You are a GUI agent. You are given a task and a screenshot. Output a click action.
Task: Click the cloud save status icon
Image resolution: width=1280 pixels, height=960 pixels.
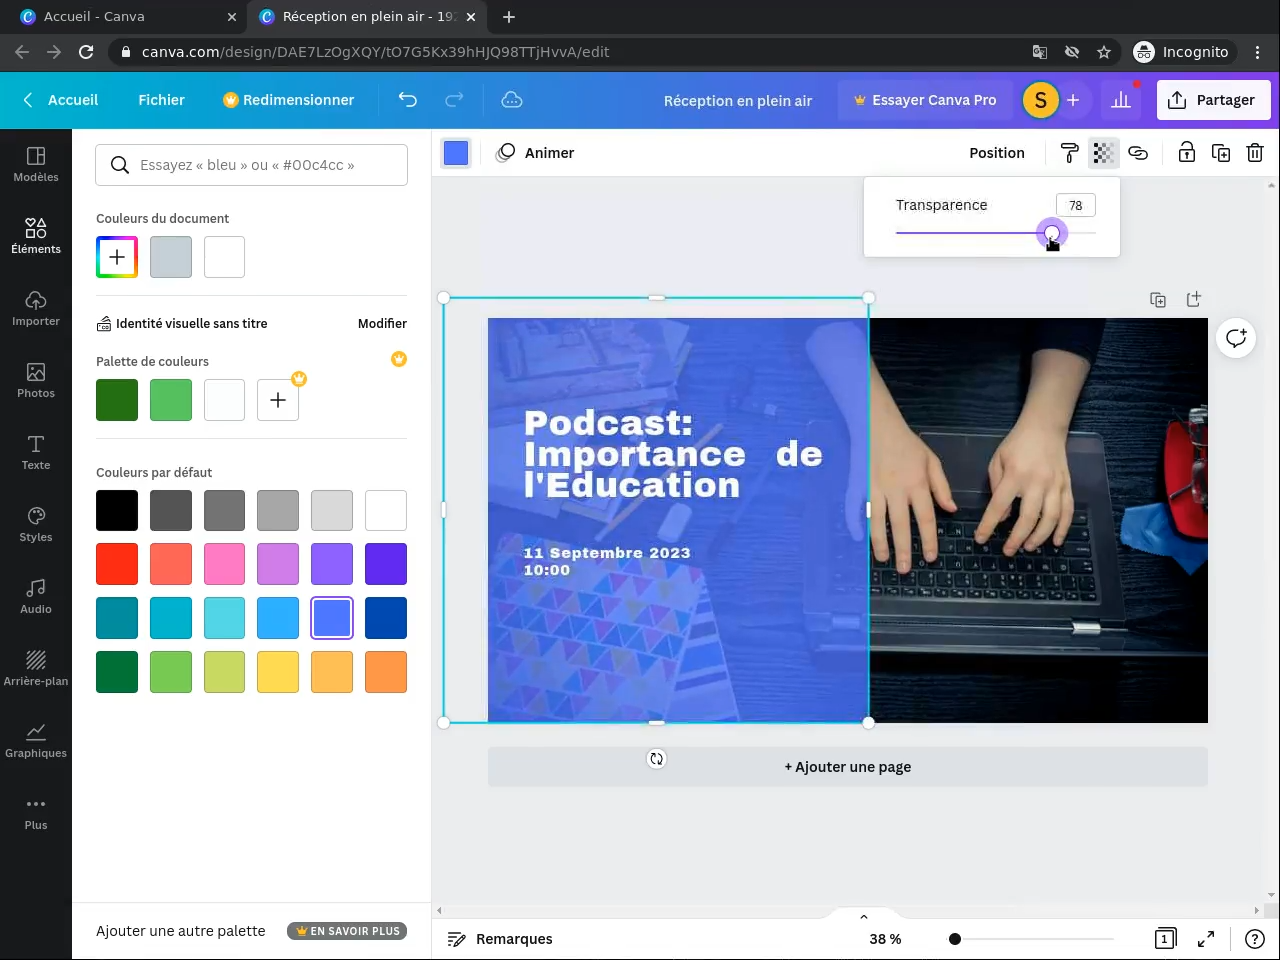click(512, 100)
